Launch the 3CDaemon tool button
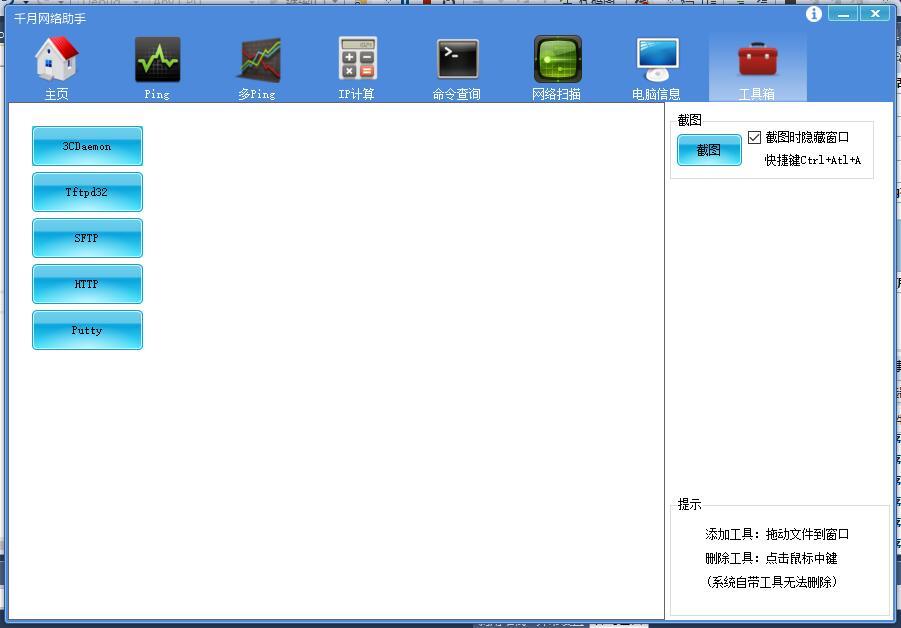The image size is (901, 628). [87, 146]
